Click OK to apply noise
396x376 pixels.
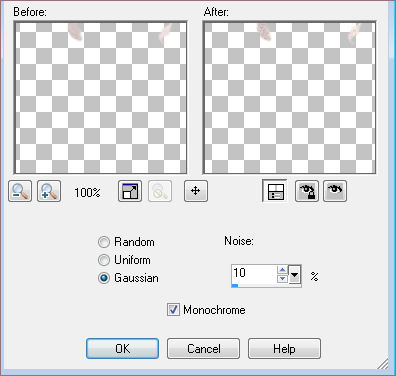tap(122, 349)
